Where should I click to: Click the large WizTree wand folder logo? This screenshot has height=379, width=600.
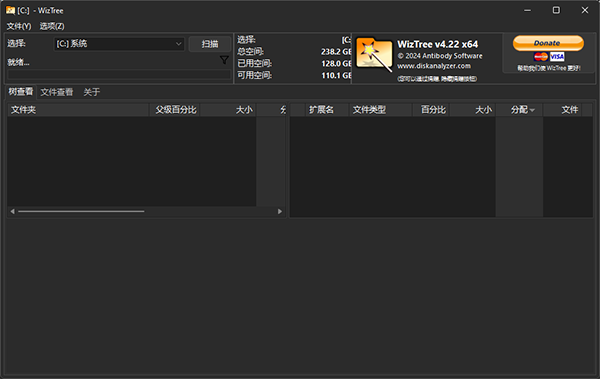[x=374, y=54]
